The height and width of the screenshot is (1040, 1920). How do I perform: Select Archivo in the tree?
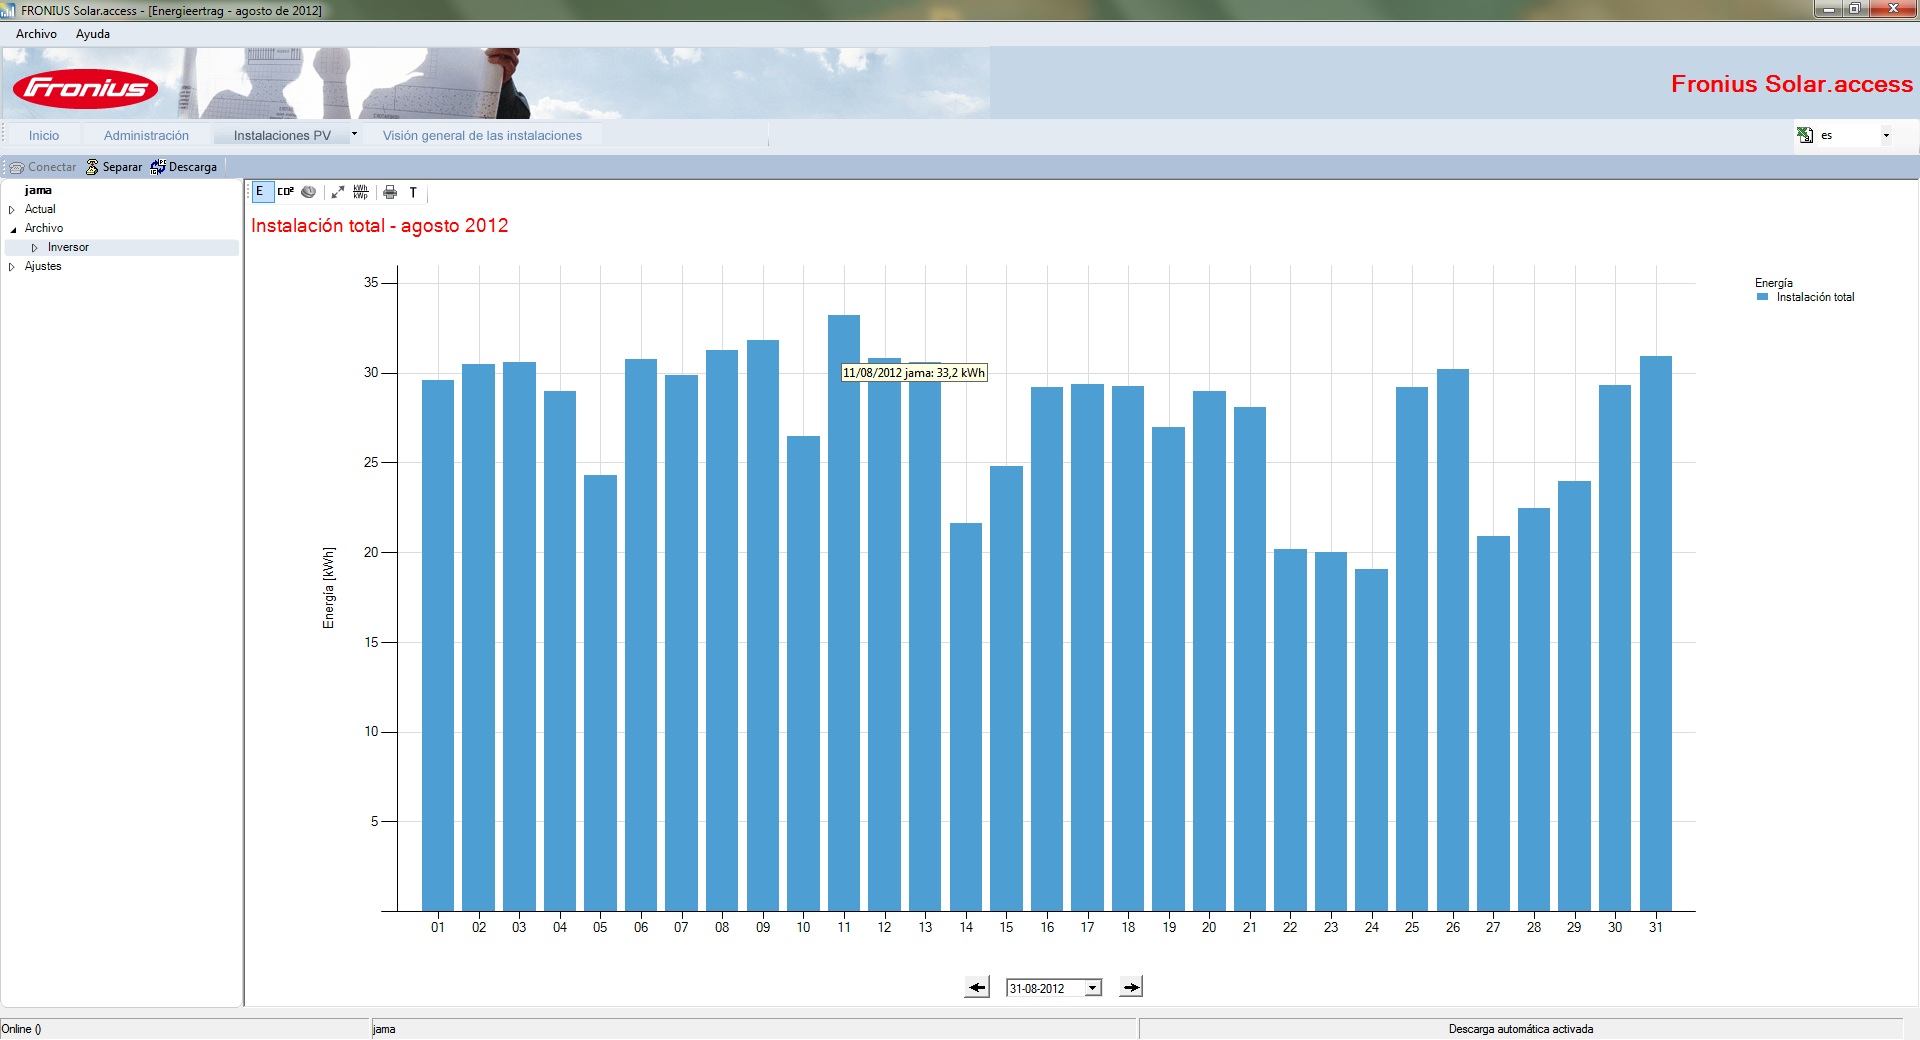click(44, 229)
